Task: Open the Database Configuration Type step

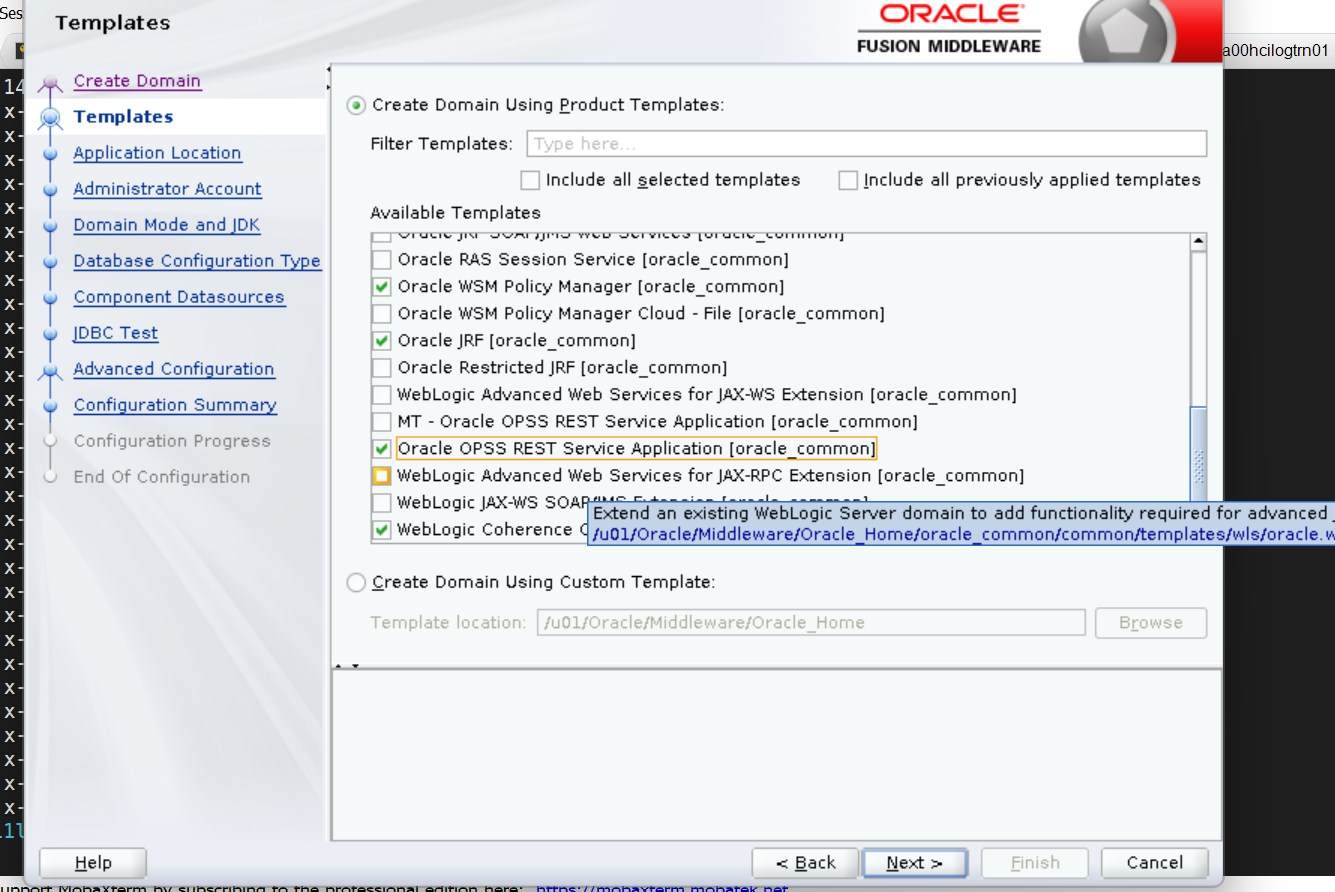Action: pyautogui.click(x=197, y=261)
